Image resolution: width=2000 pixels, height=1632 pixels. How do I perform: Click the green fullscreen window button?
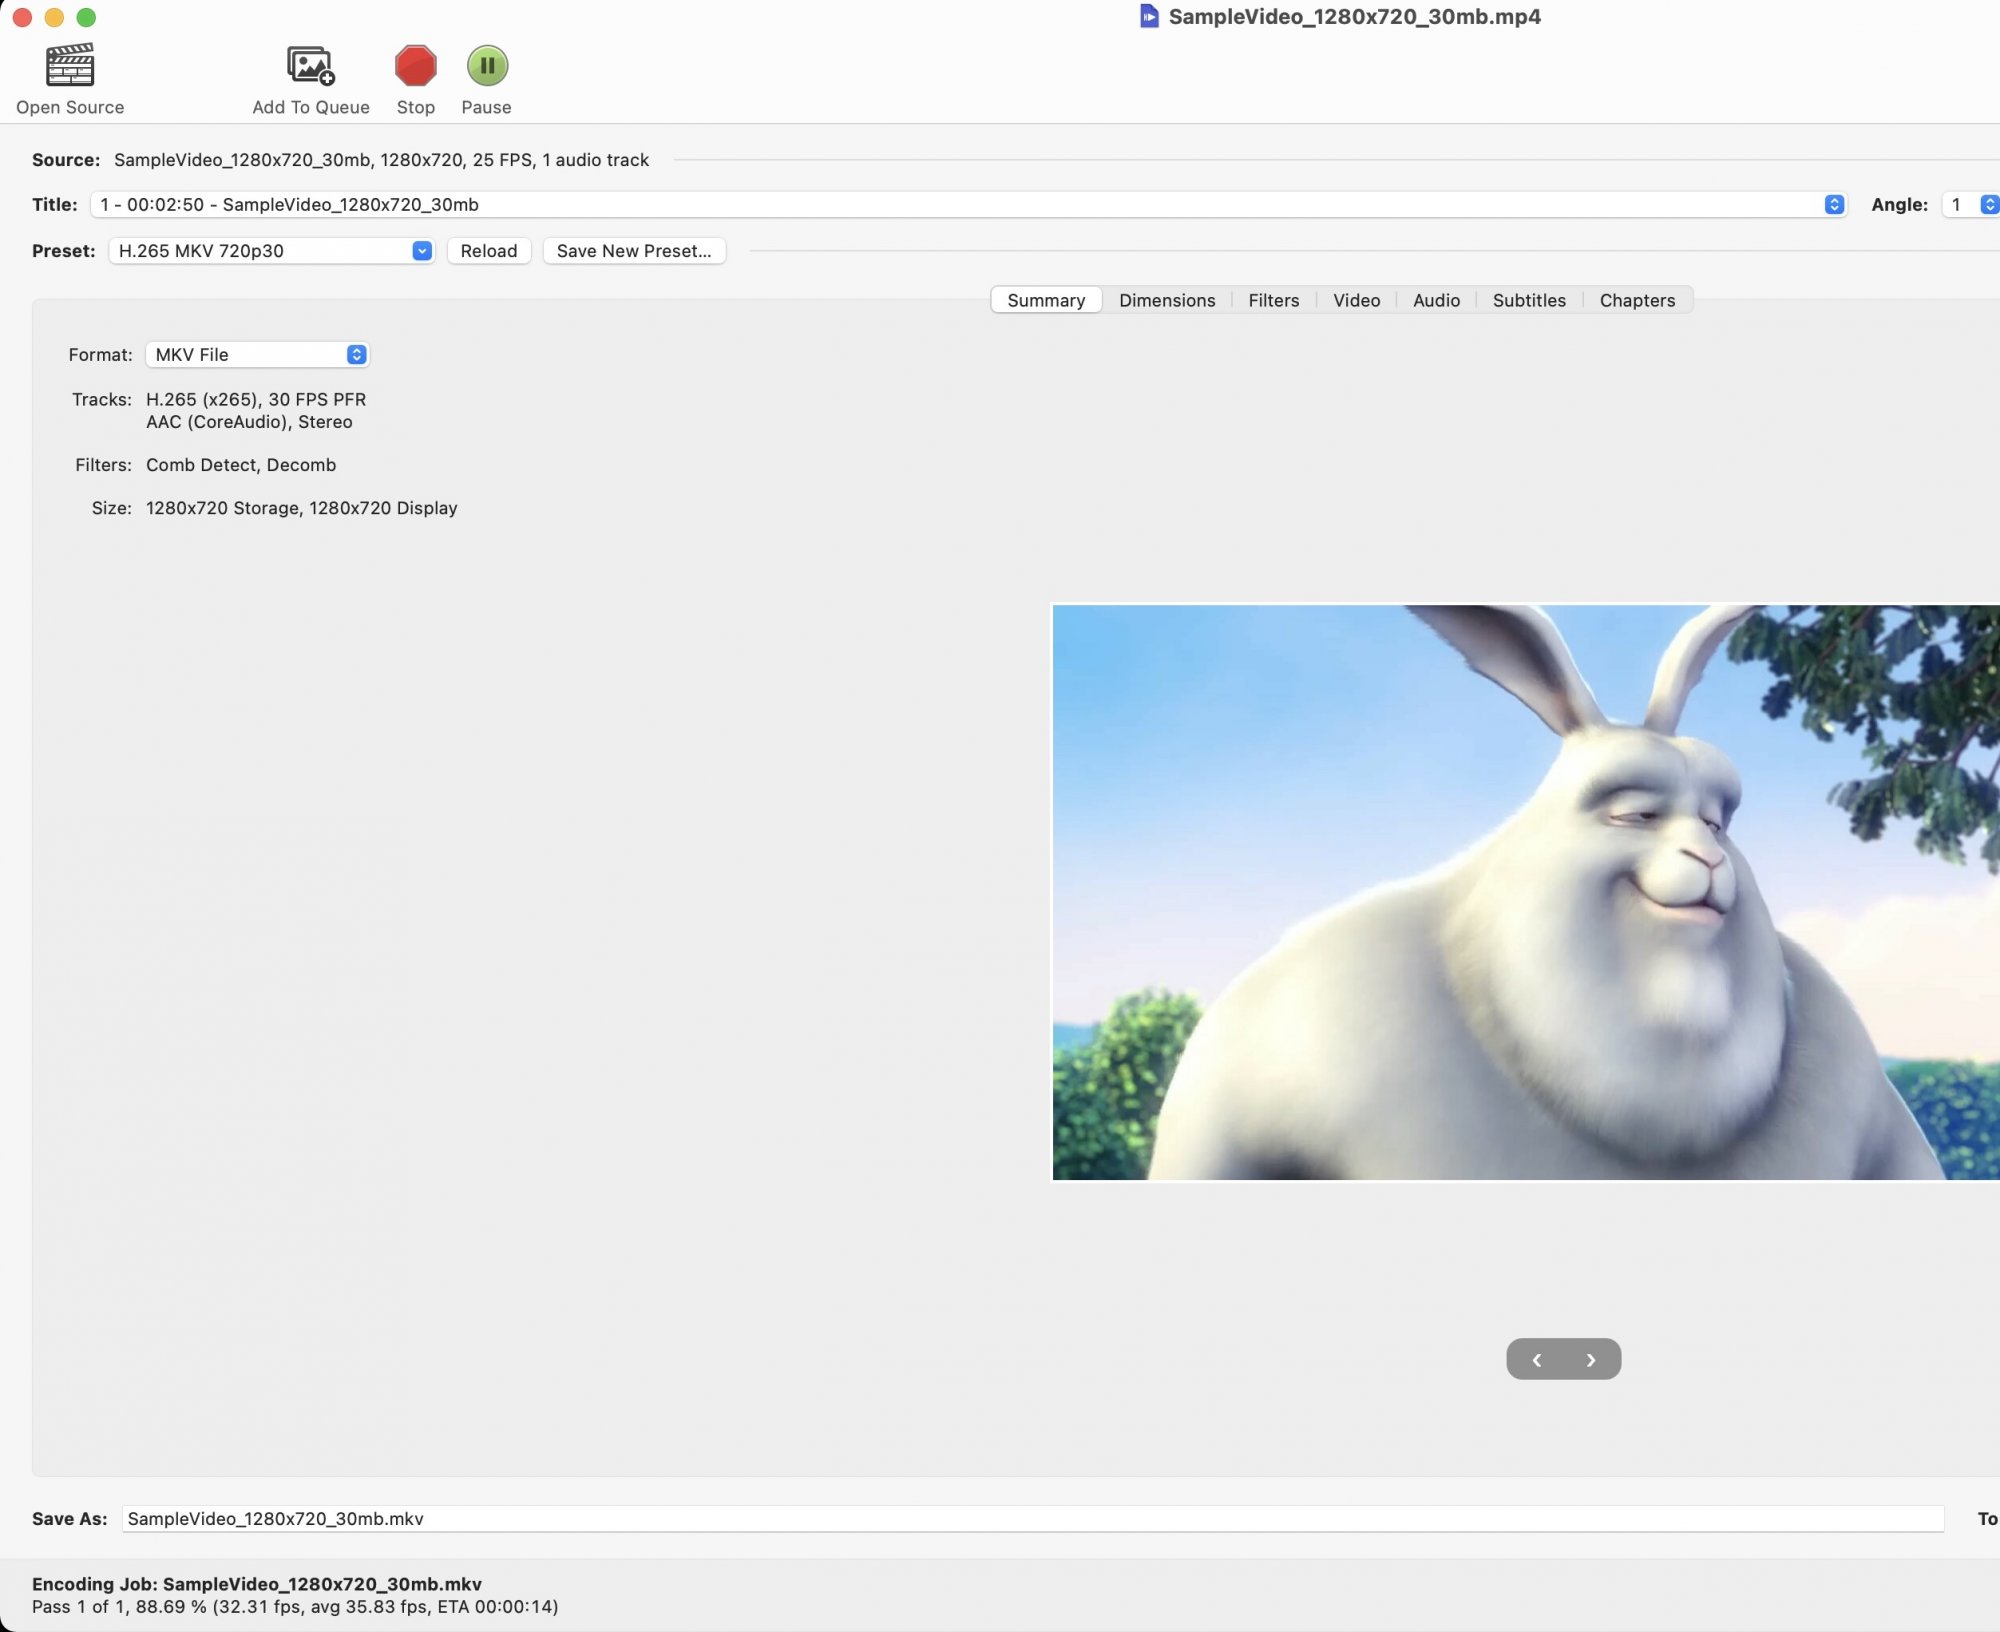(87, 17)
